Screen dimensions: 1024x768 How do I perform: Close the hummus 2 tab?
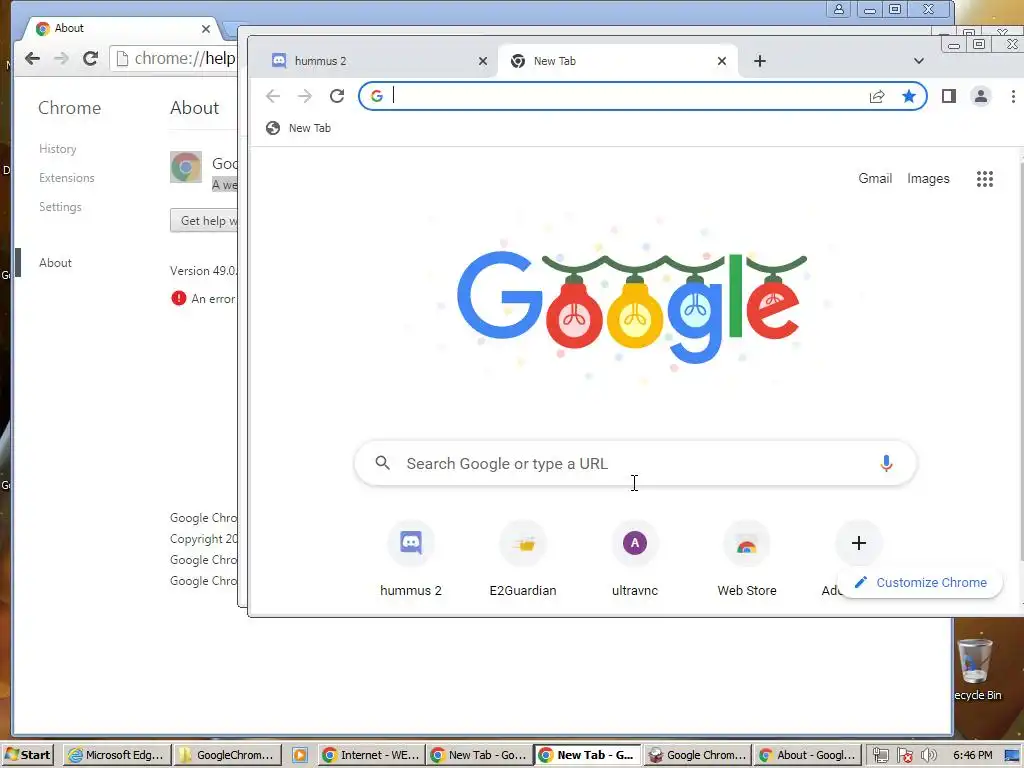(x=483, y=61)
